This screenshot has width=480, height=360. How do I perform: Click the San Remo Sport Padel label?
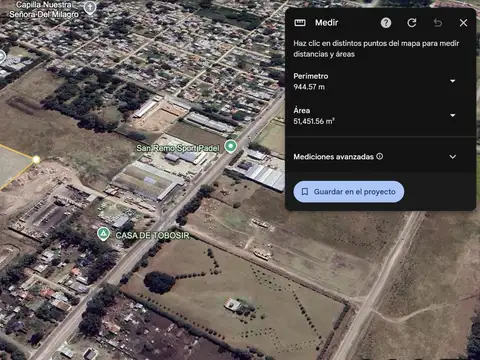[178, 148]
